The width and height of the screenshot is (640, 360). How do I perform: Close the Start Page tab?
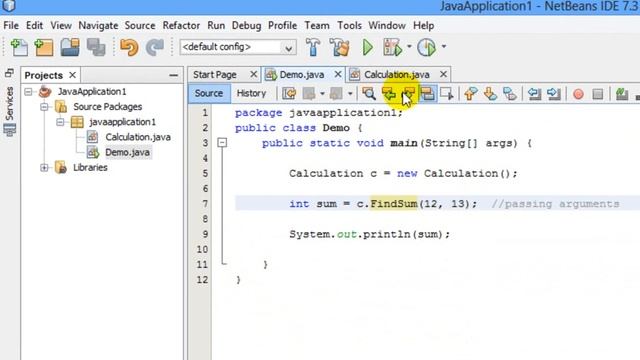point(253,75)
